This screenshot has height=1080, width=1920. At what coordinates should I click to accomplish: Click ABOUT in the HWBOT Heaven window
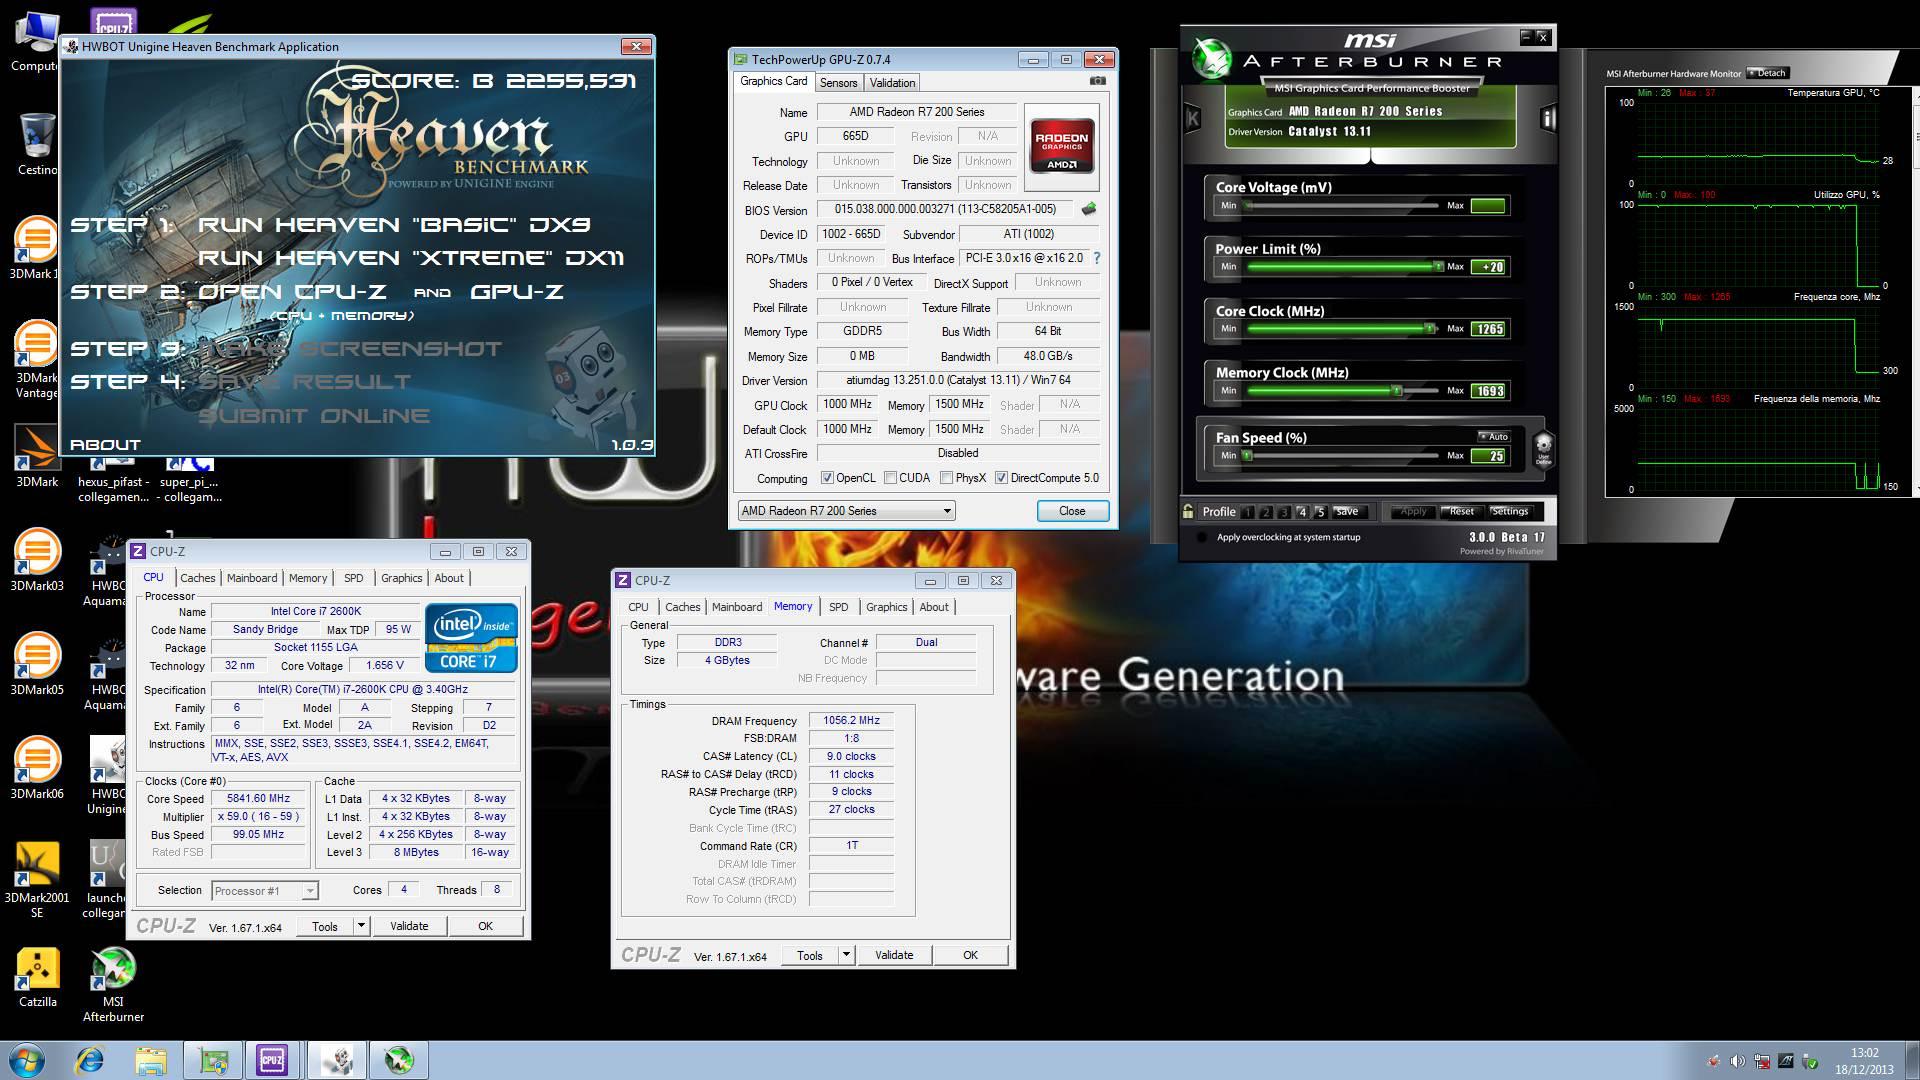105,445
